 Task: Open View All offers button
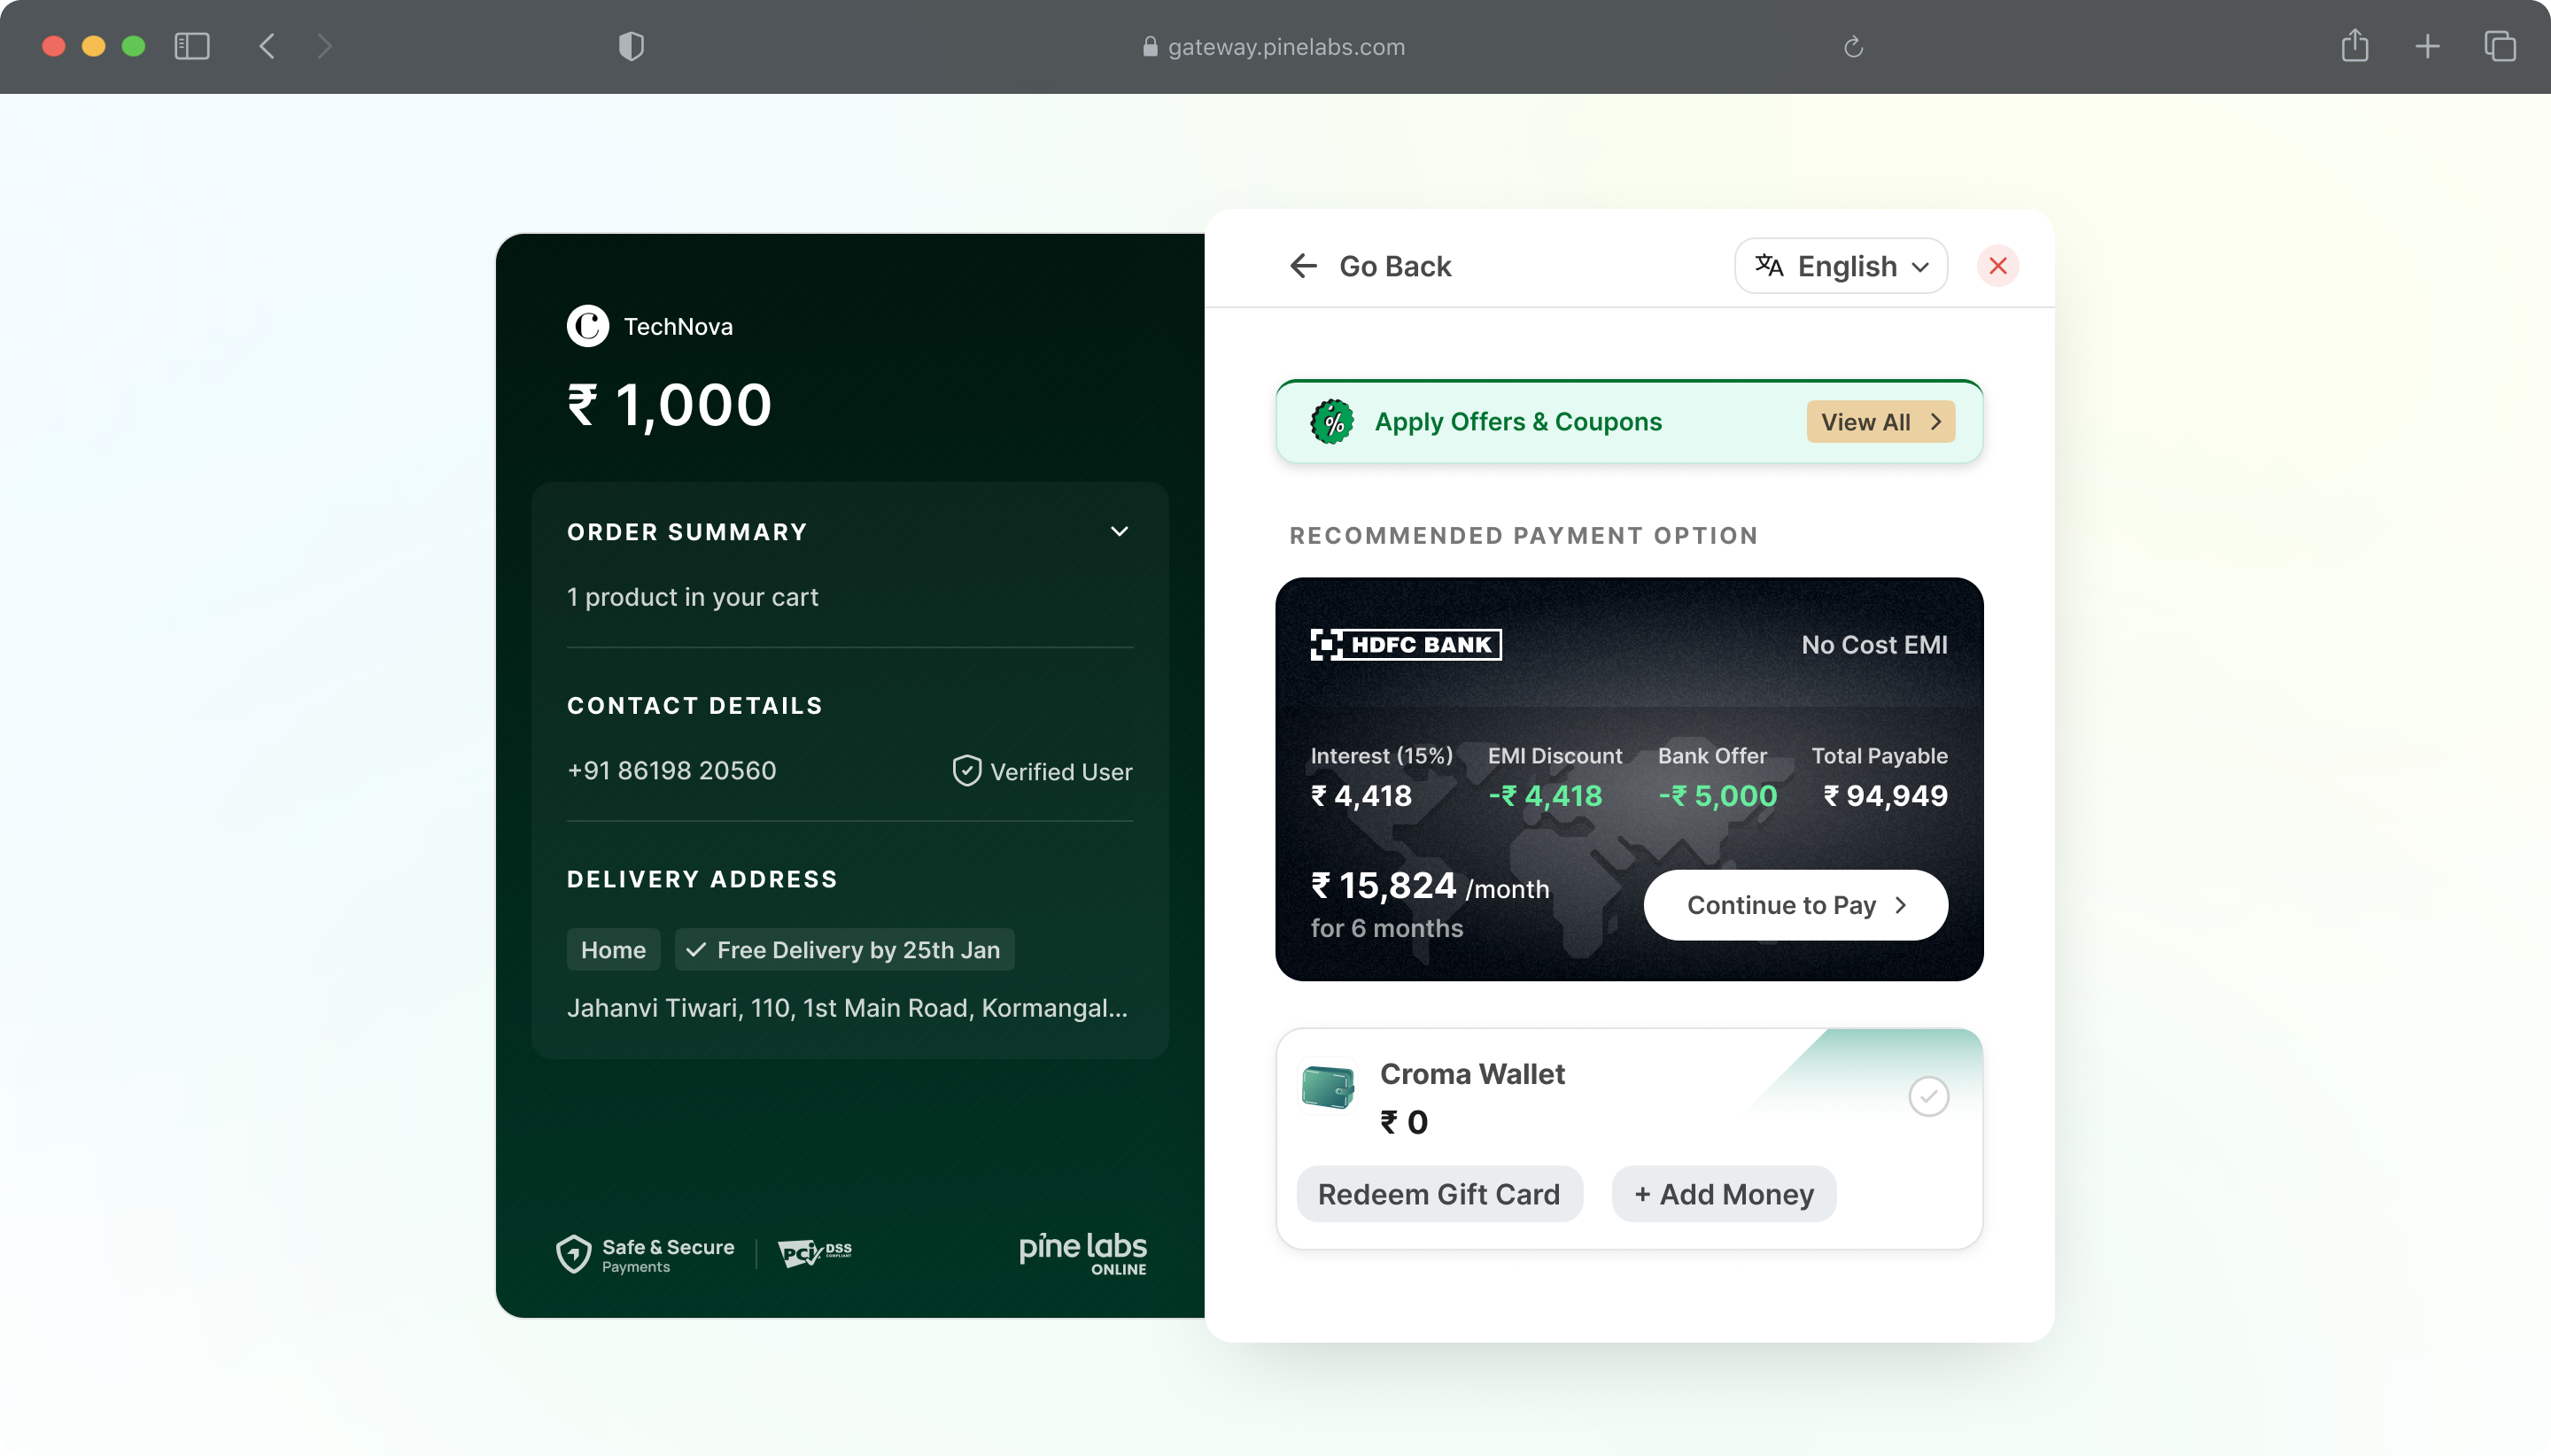(1881, 422)
